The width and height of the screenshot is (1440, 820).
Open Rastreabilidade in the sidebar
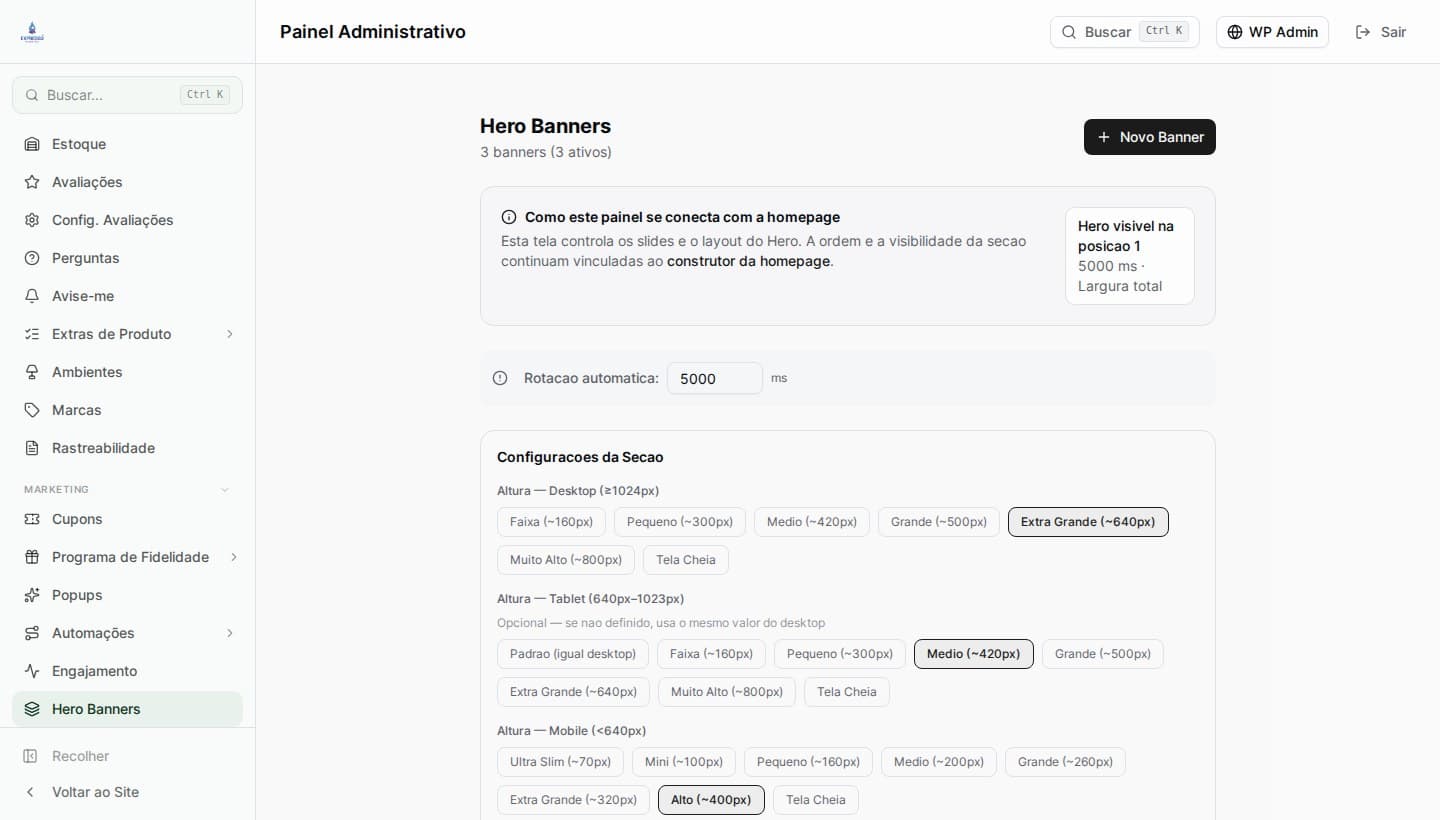(x=103, y=448)
